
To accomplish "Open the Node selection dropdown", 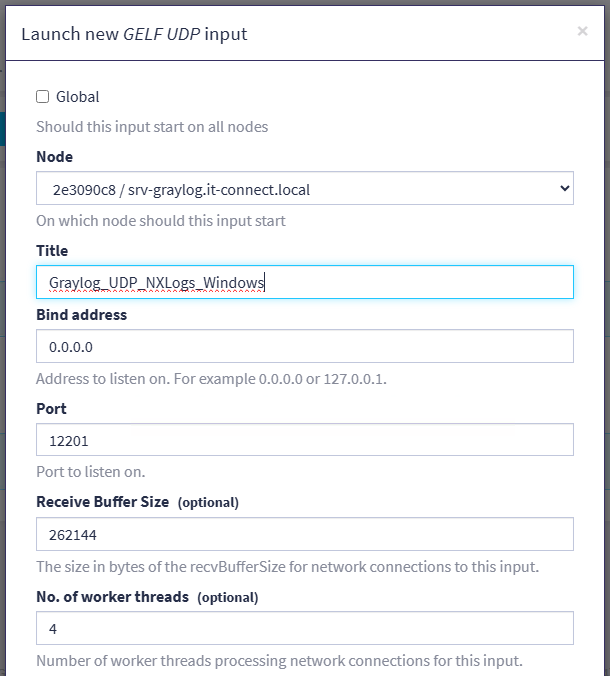I will (x=304, y=188).
